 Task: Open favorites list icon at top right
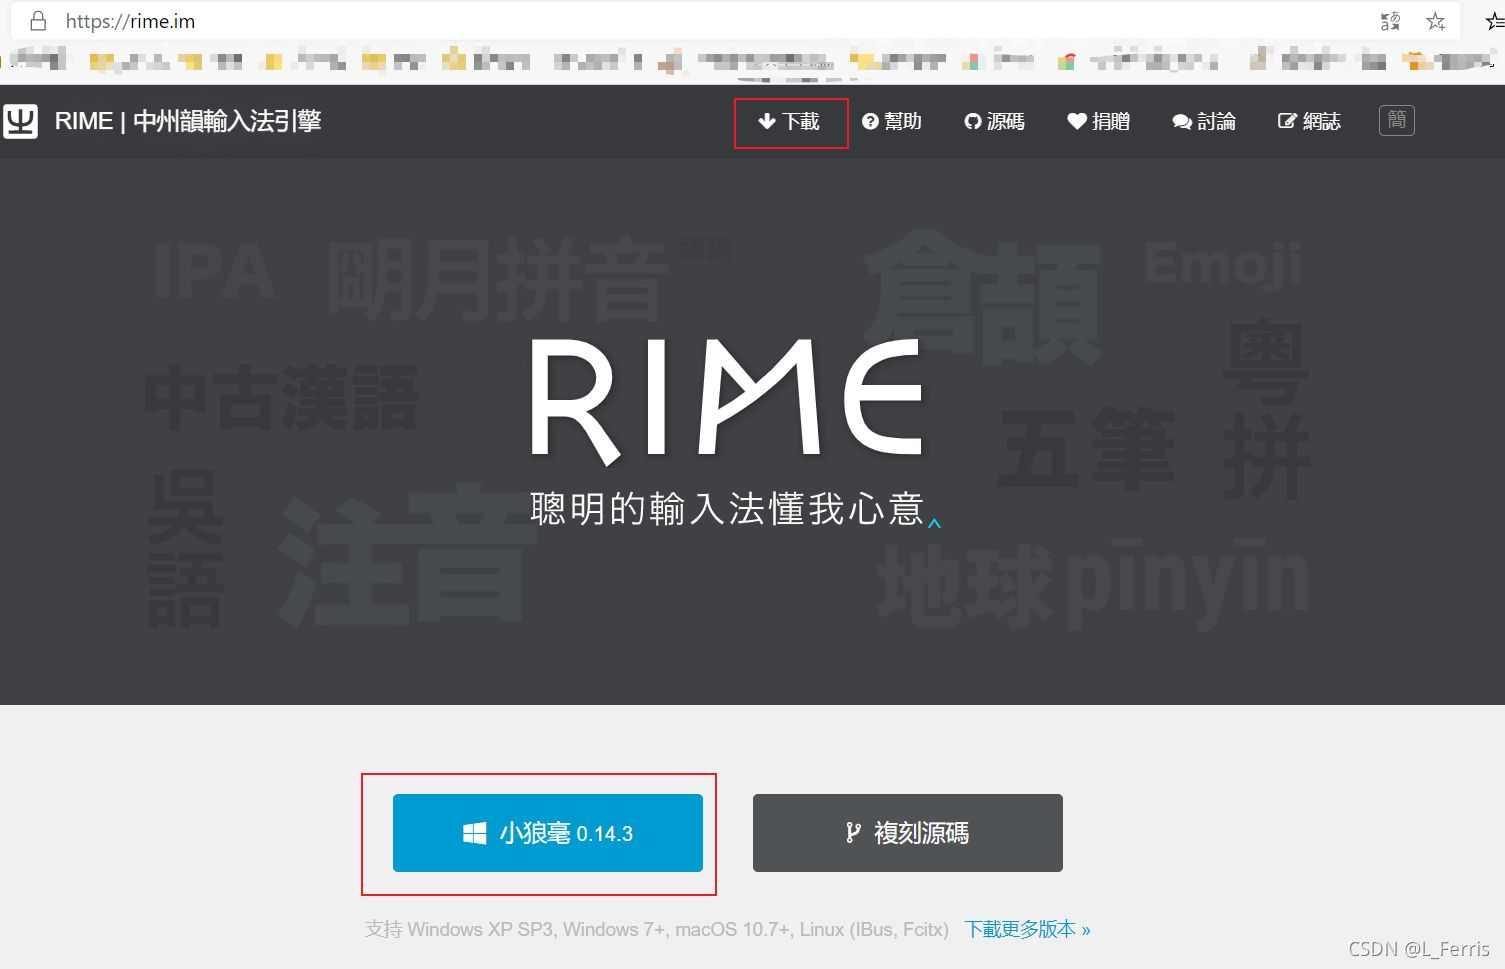(1495, 21)
